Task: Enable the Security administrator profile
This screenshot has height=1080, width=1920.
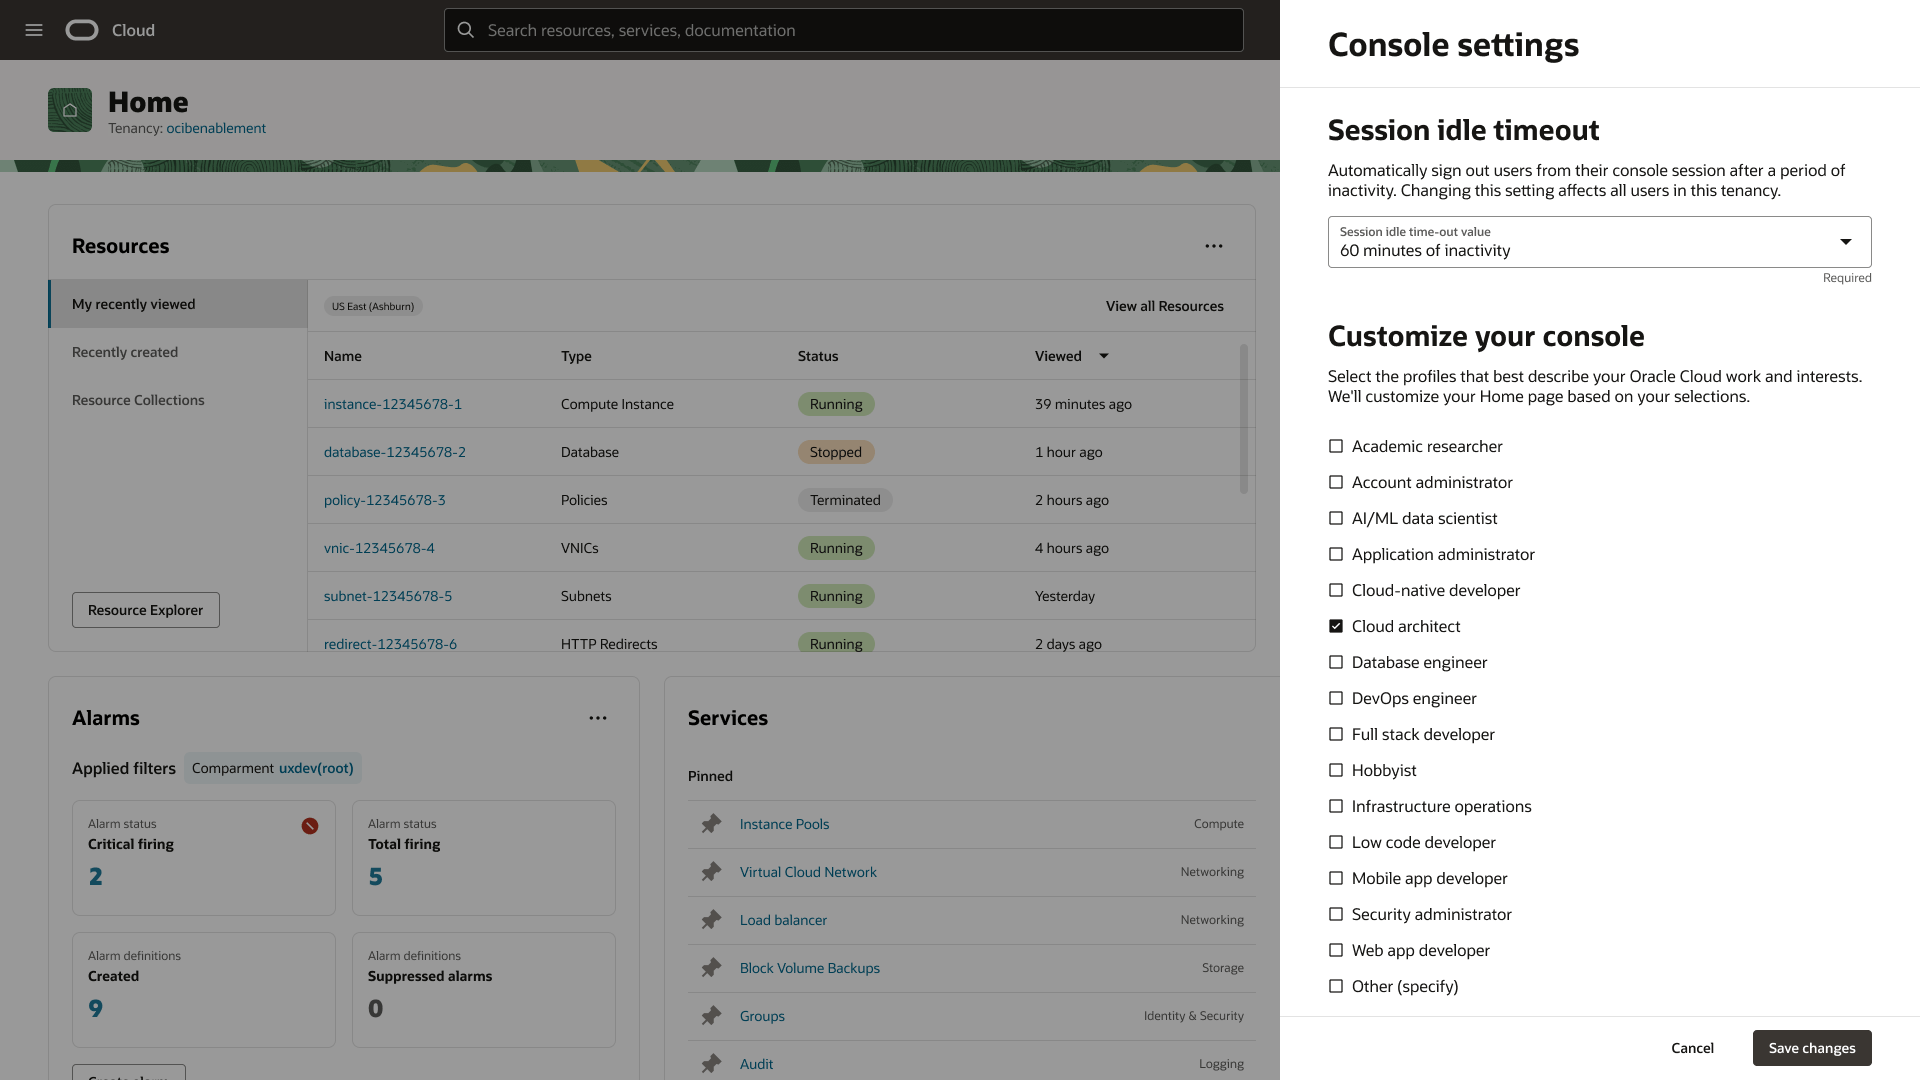Action: [1336, 914]
